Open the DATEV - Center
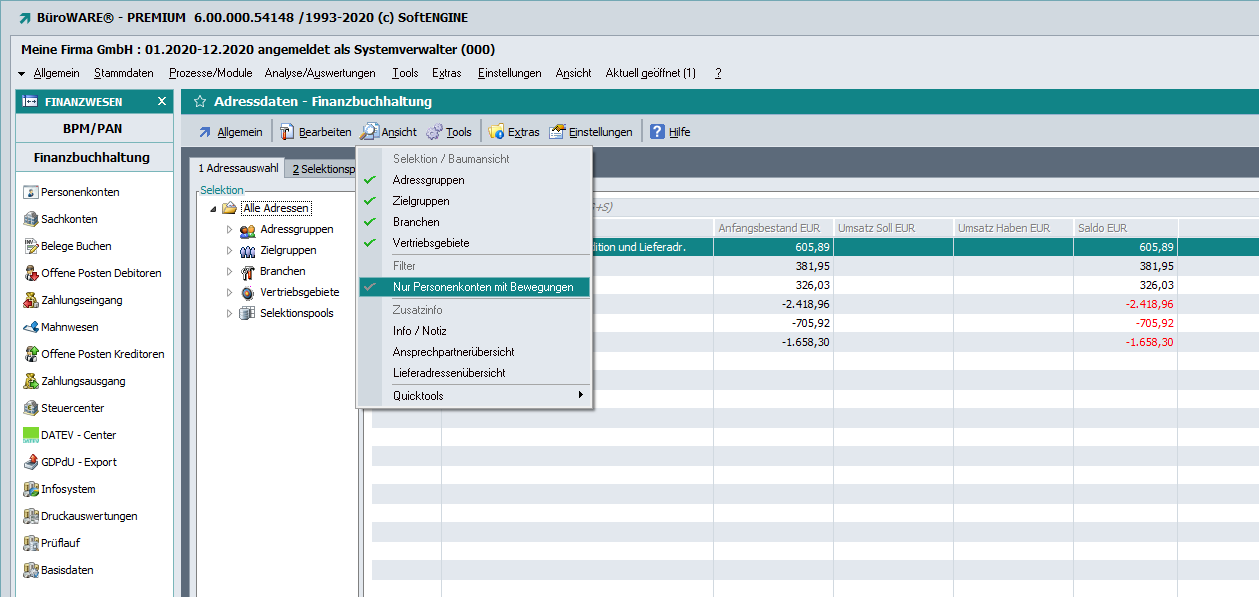The width and height of the screenshot is (1259, 597). point(78,435)
